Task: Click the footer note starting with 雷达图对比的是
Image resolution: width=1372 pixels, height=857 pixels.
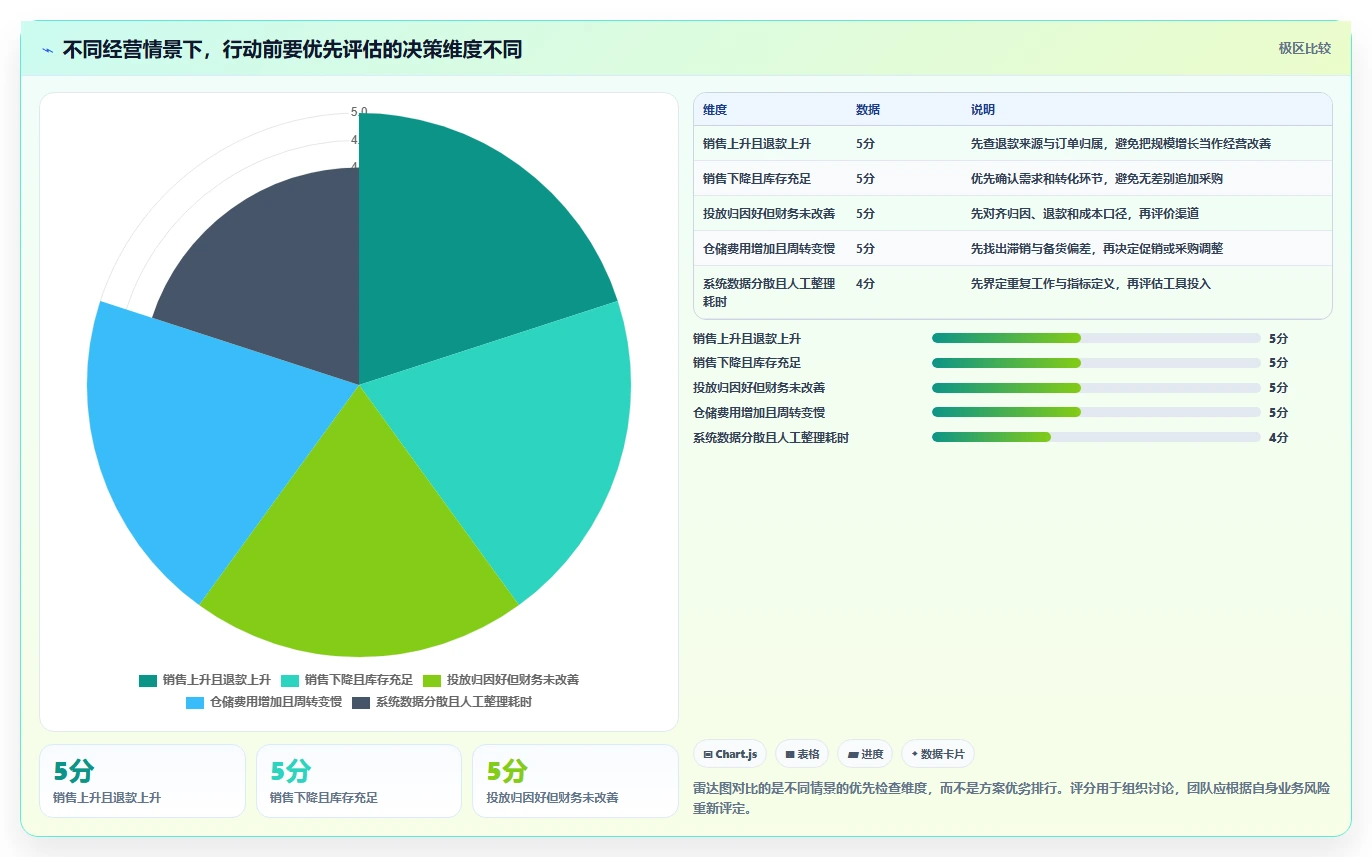Action: [1012, 798]
